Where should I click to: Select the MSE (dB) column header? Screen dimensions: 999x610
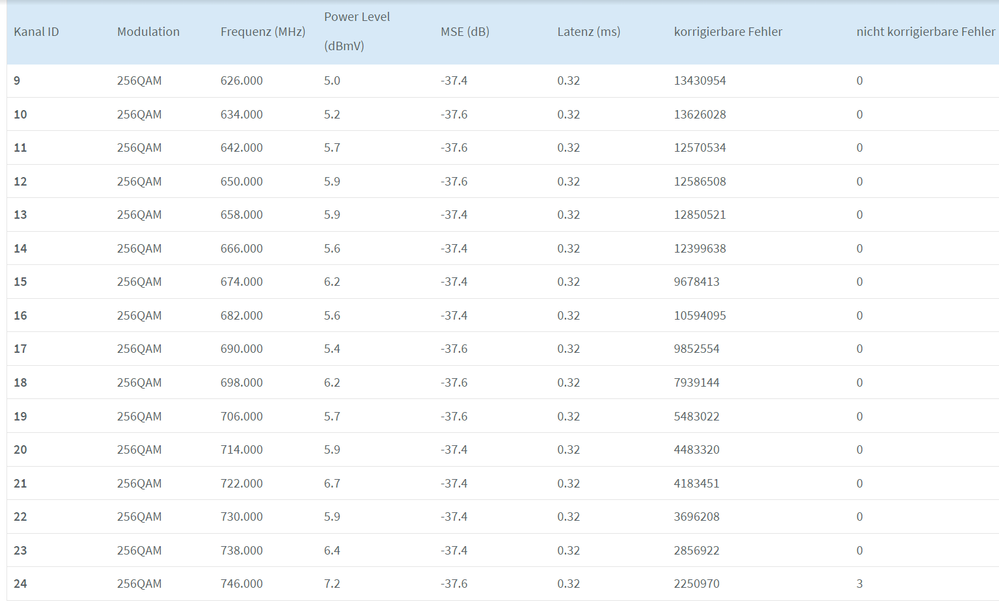coord(465,32)
